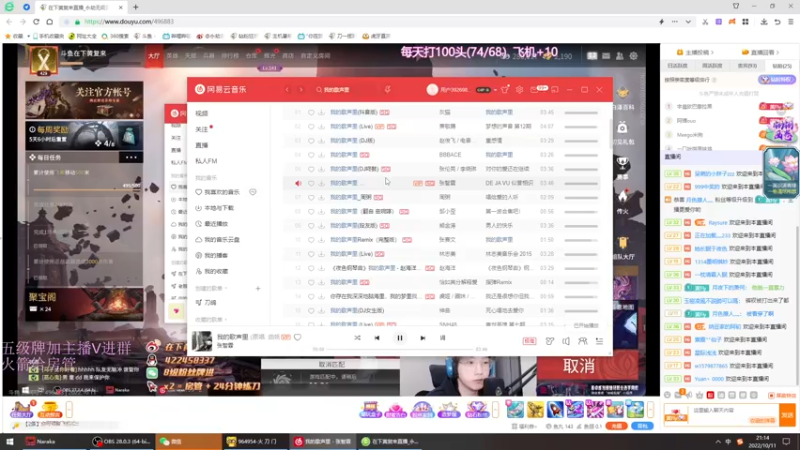Open the now-playing album cover thumbnail
Image resolution: width=800 pixels, height=450 pixels.
[x=202, y=341]
